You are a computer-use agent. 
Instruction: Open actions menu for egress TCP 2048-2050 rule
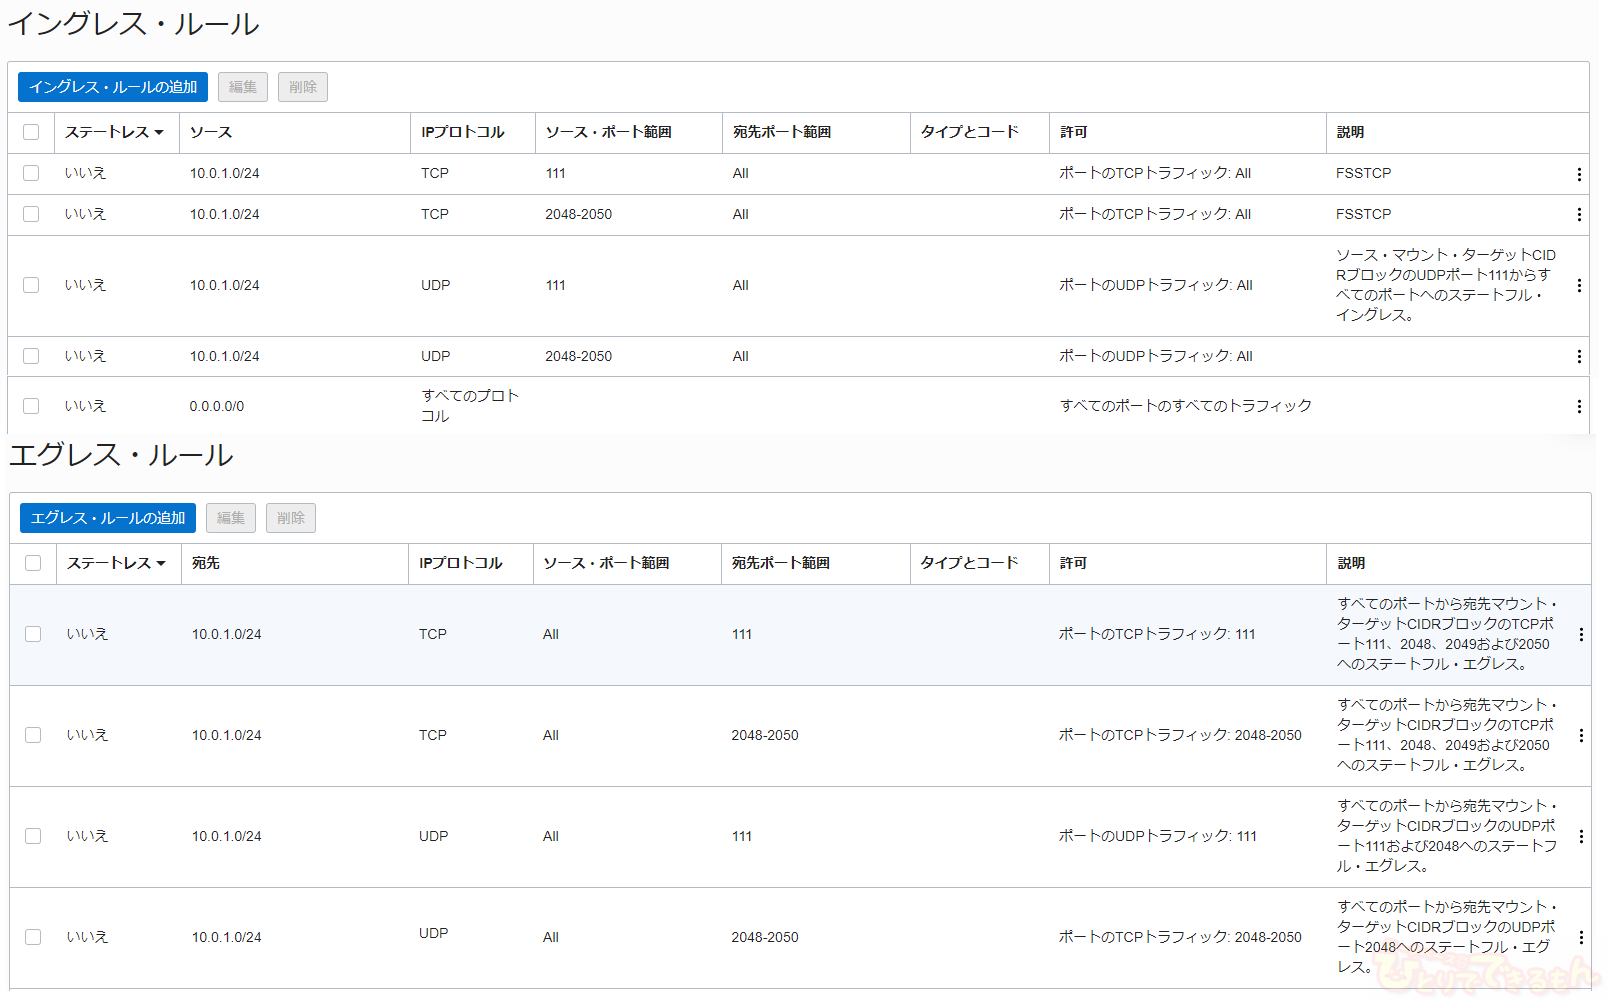(x=1581, y=736)
